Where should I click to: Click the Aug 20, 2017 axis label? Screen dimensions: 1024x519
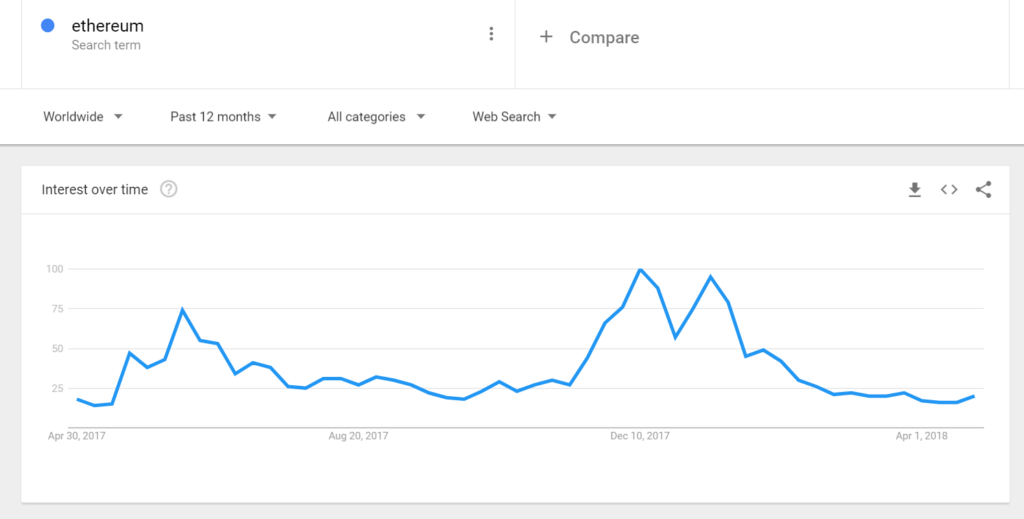click(358, 436)
